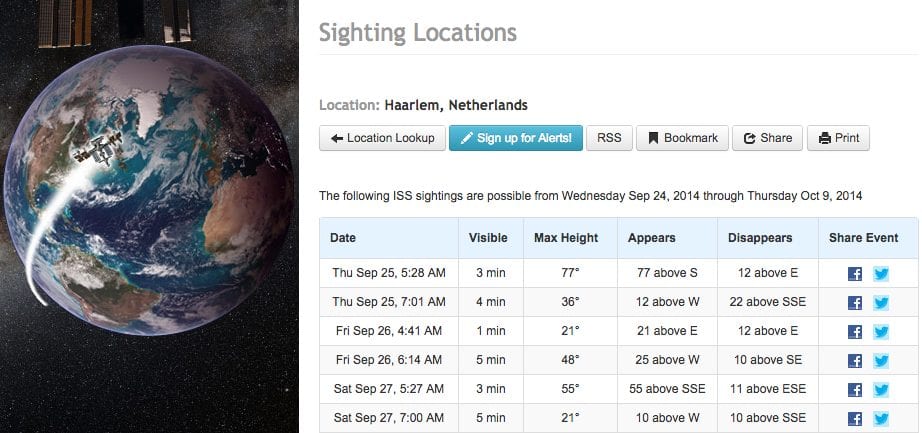Tweet the Fri Sep 26 4:41 AM sighting
The height and width of the screenshot is (433, 922).
881,331
